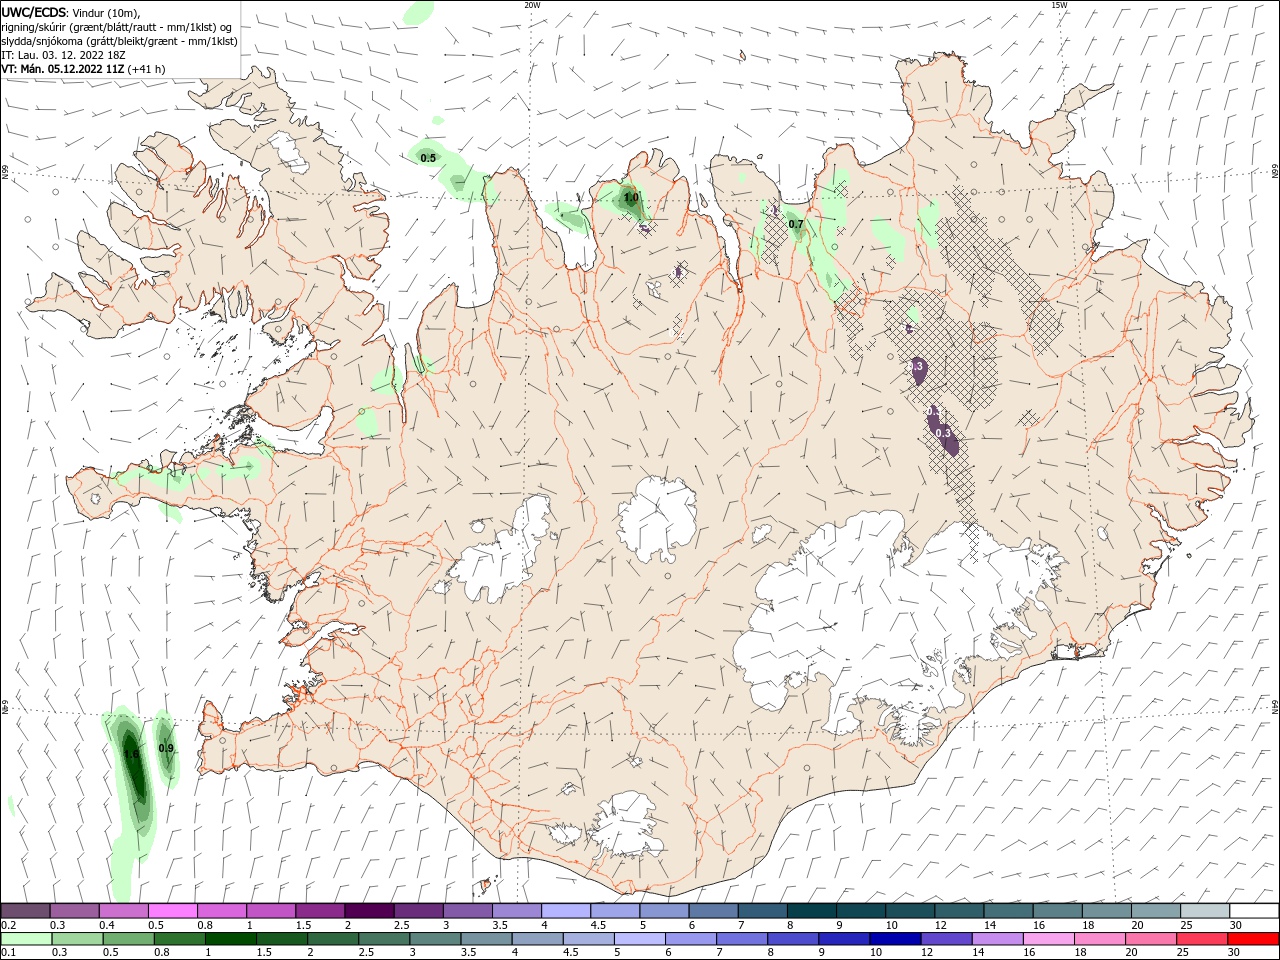This screenshot has height=960, width=1280.
Task: Select the snow scale swatch starting at 0.8
Action: pos(221,910)
